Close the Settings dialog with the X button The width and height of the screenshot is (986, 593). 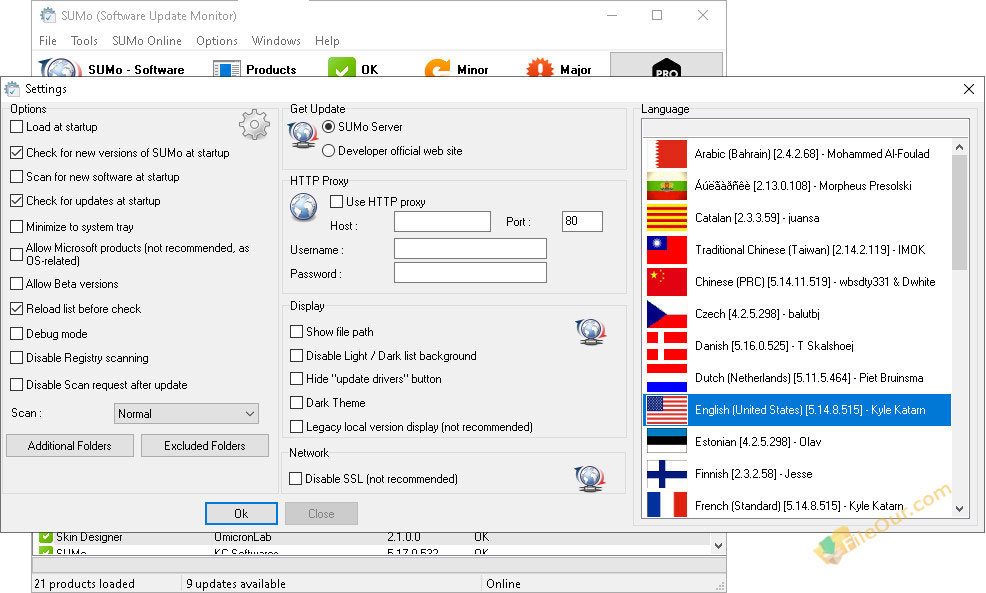coord(969,89)
